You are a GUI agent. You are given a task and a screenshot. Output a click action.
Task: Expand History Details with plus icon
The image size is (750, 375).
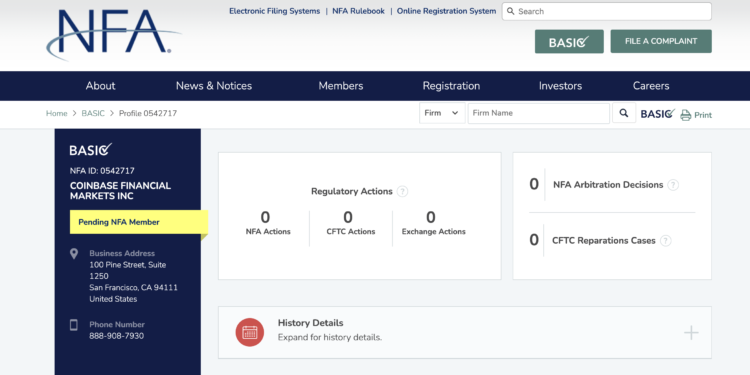[691, 332]
